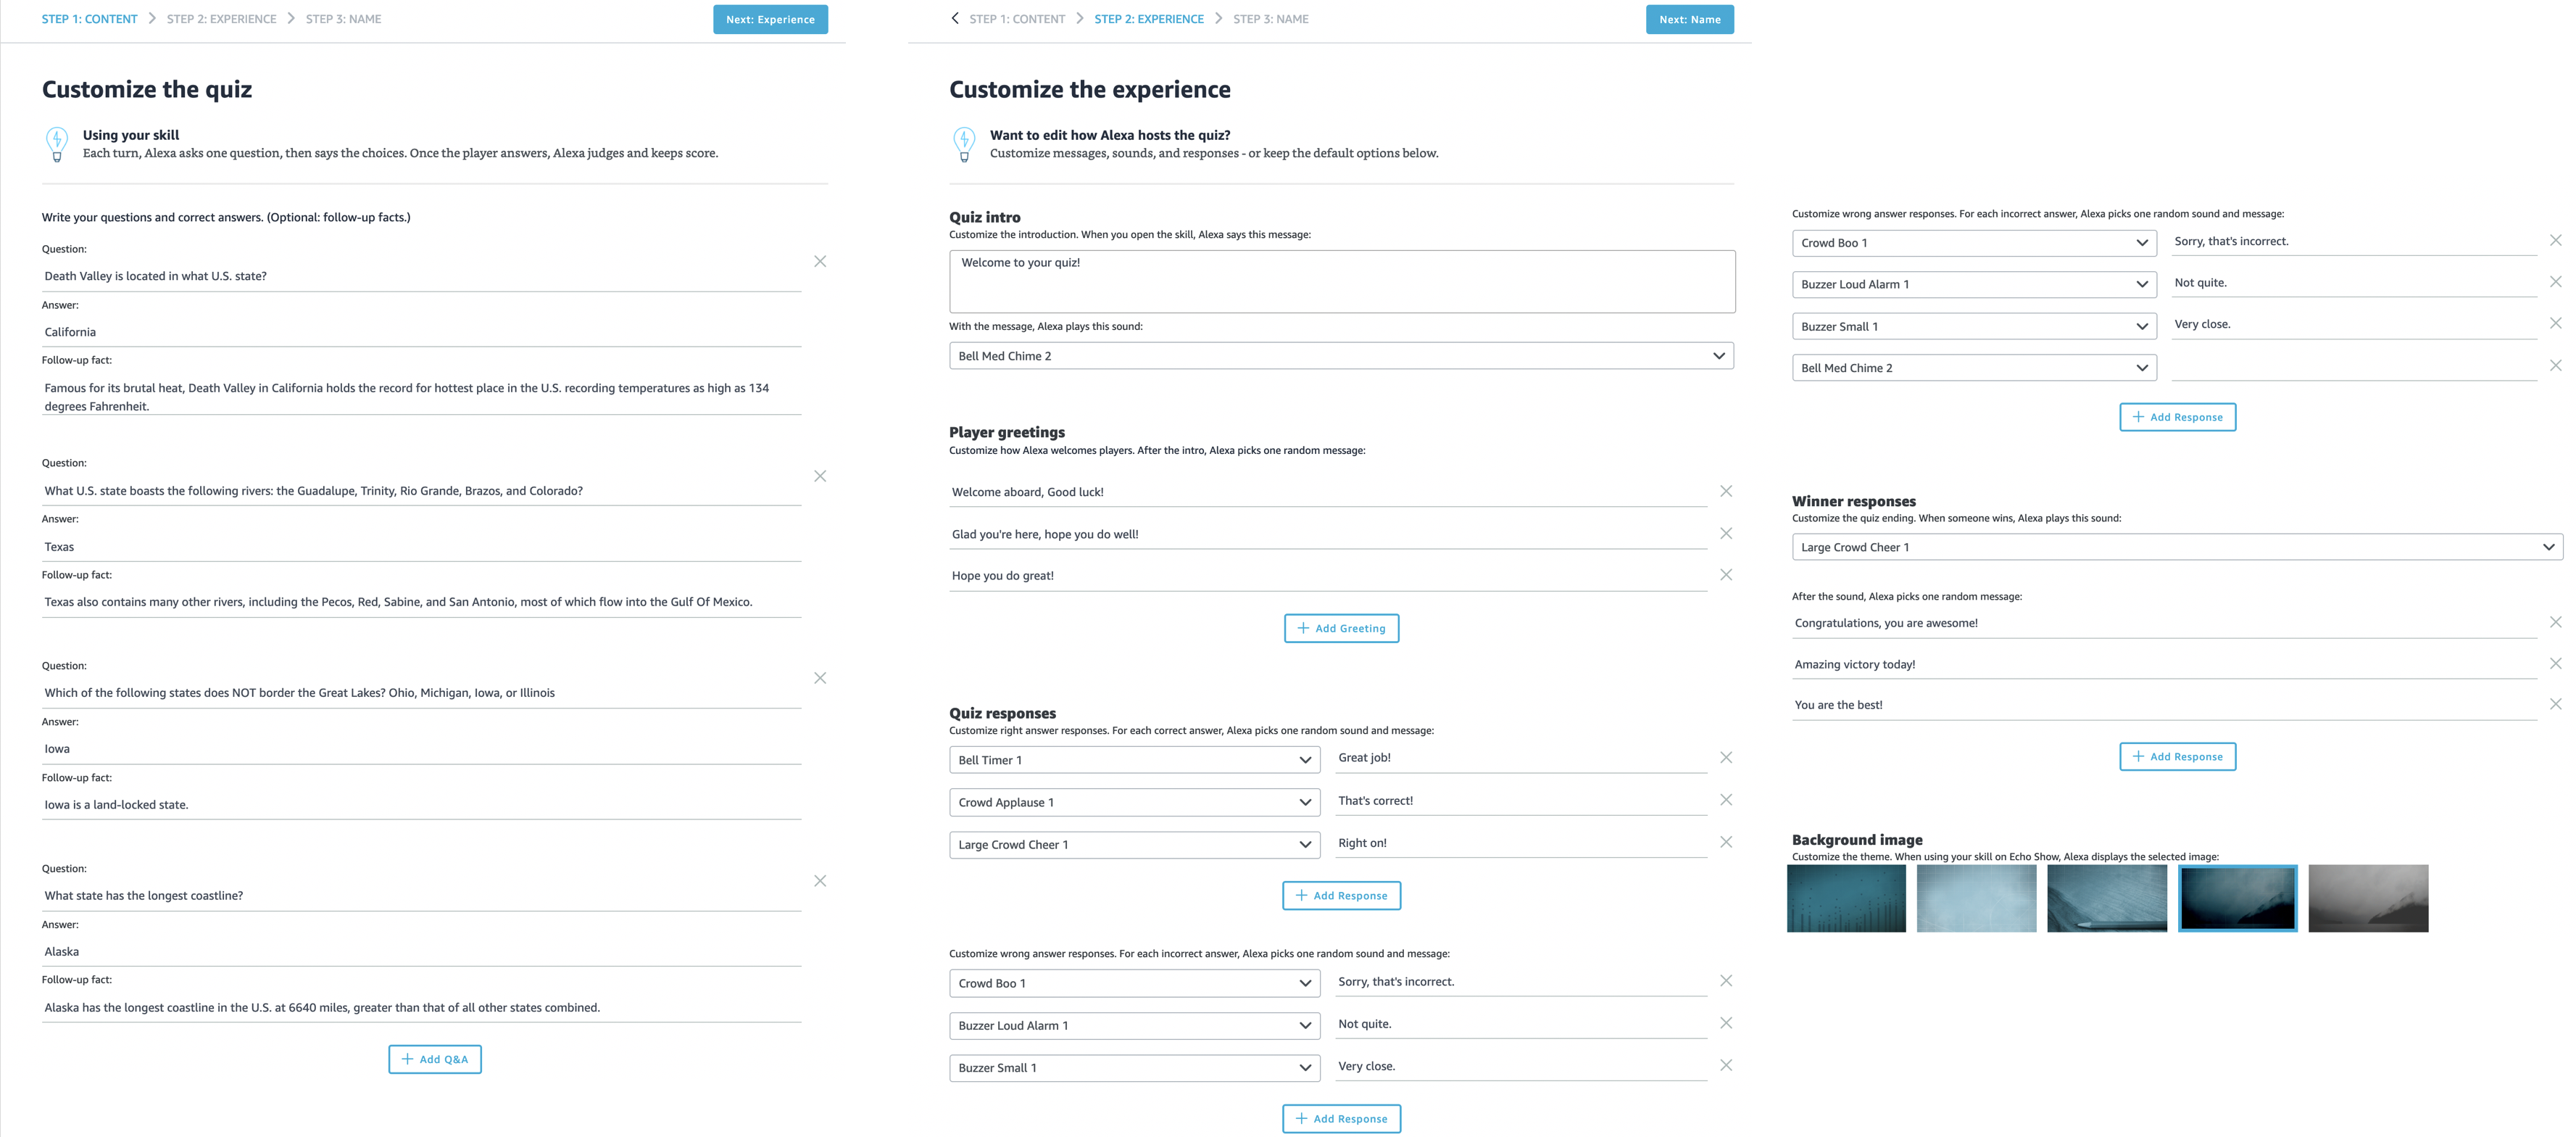2576x1137 pixels.
Task: Go to Step 3: Name tab in experience page
Action: (1270, 19)
